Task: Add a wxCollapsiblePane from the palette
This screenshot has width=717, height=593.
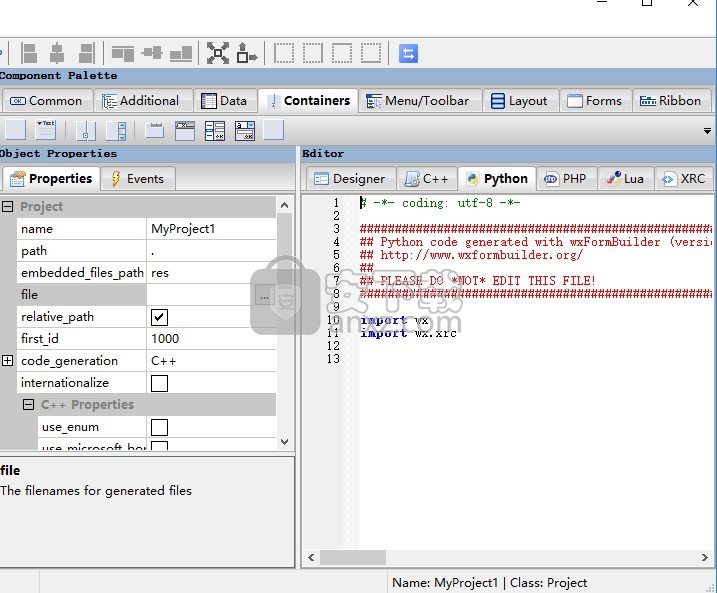Action: [46, 130]
